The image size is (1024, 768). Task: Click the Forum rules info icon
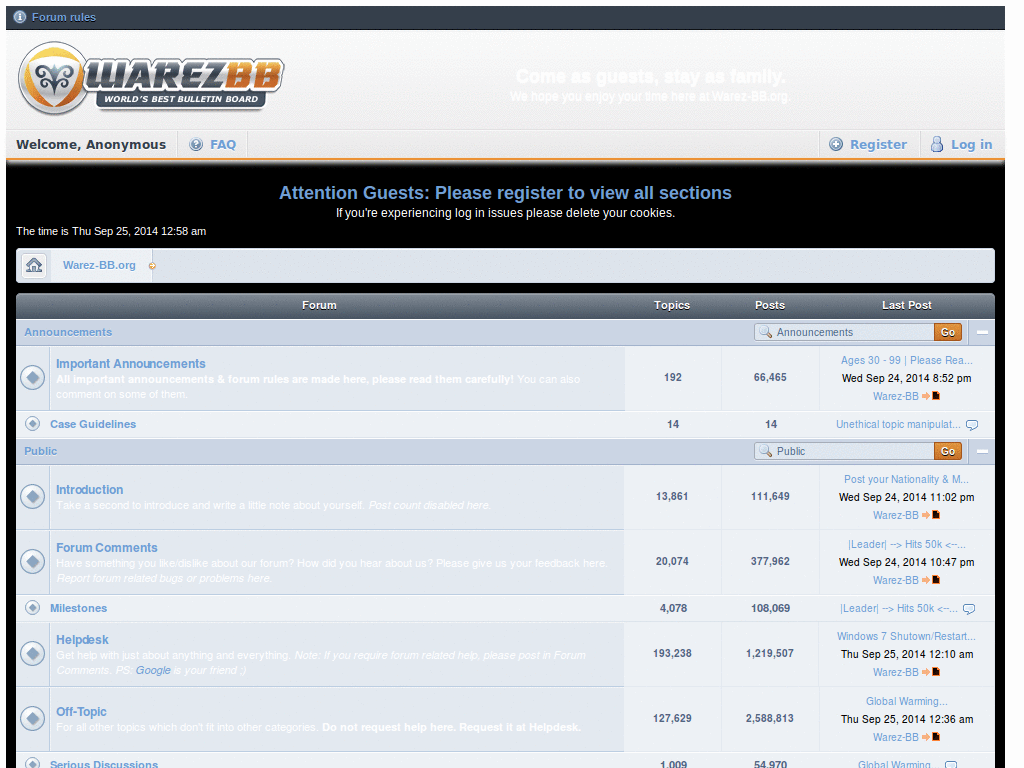point(20,17)
